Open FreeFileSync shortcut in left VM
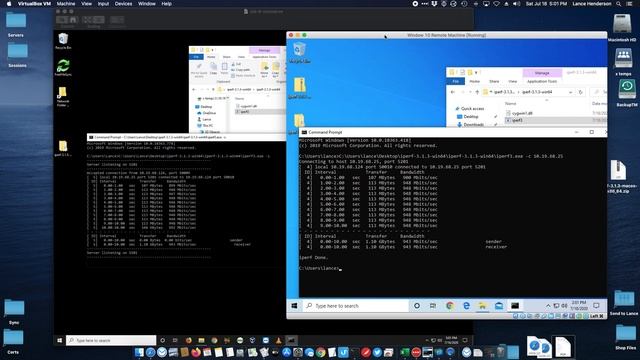 click(x=63, y=68)
